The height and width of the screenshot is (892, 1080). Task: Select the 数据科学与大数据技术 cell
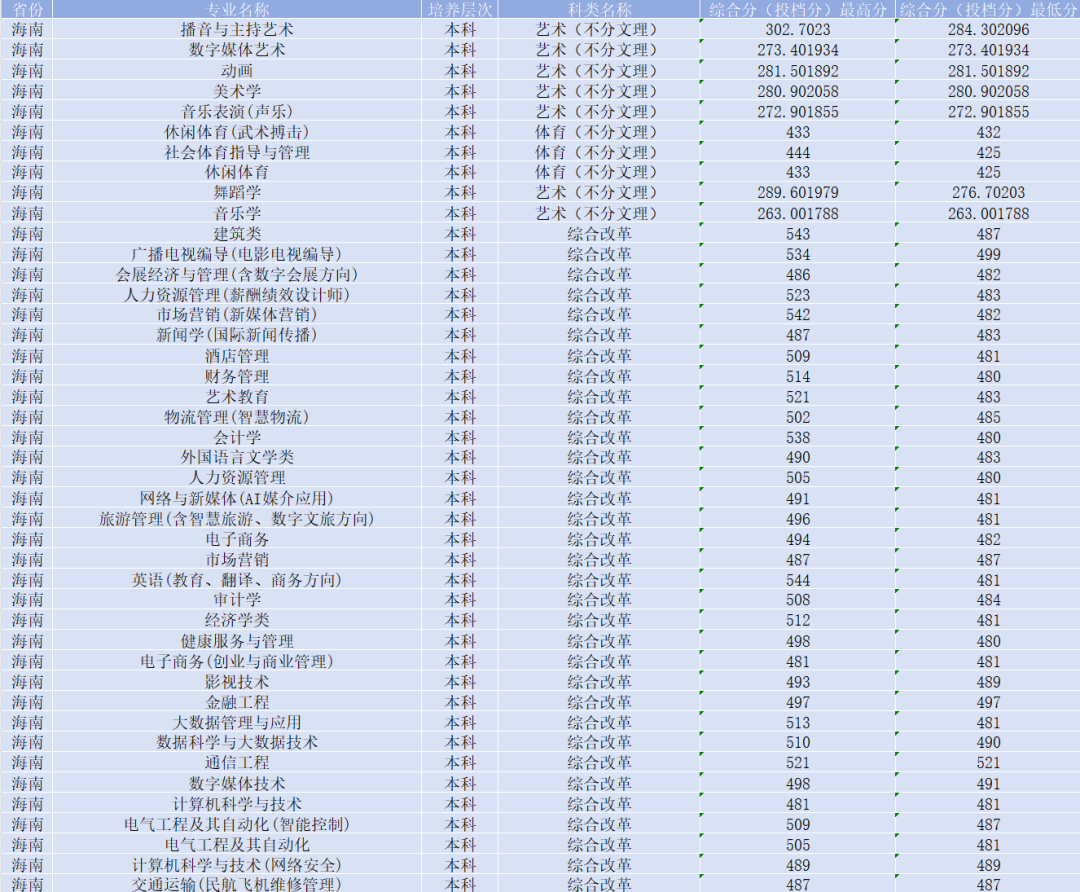click(237, 743)
